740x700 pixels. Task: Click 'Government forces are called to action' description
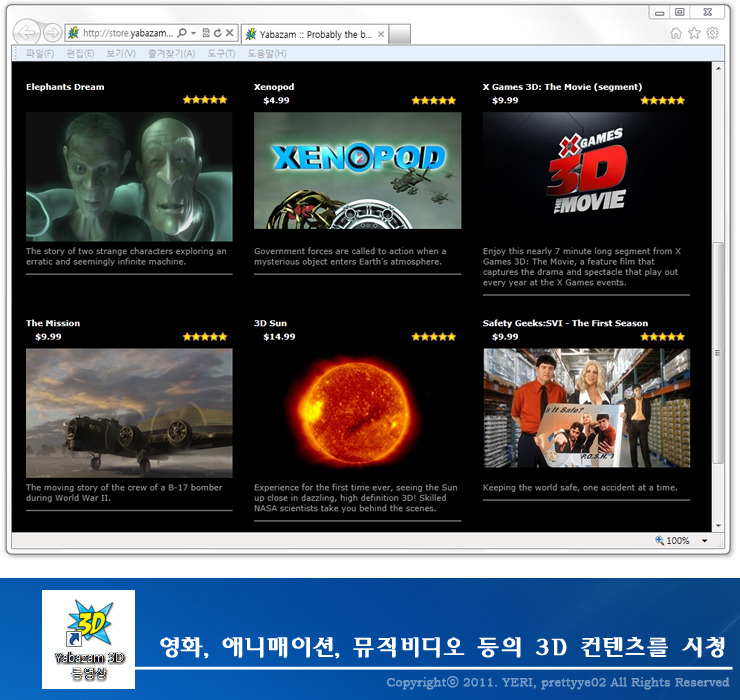point(350,256)
